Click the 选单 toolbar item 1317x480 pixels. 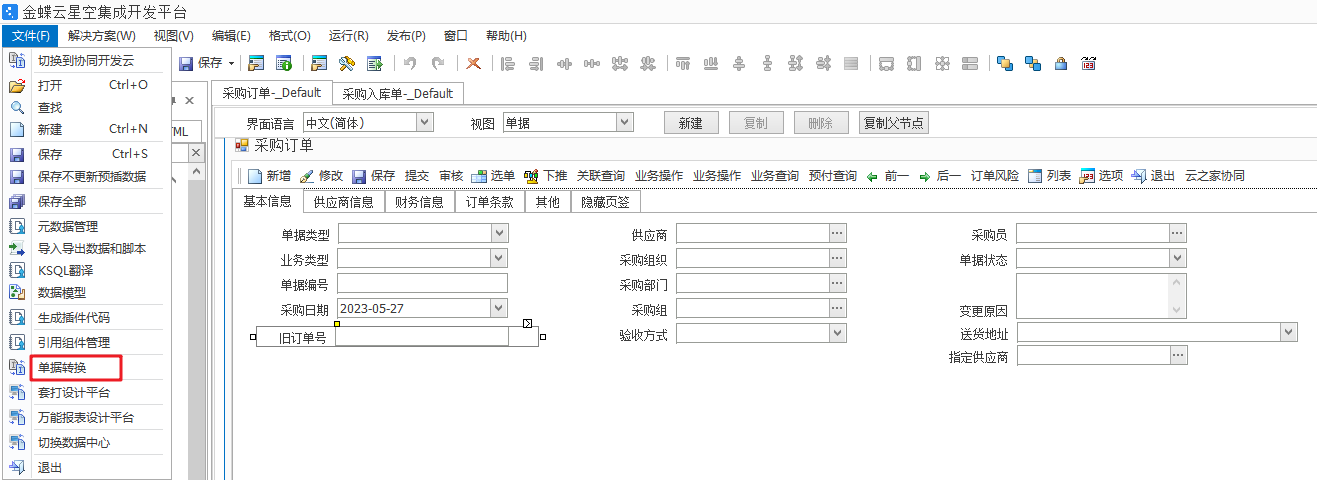tap(493, 176)
